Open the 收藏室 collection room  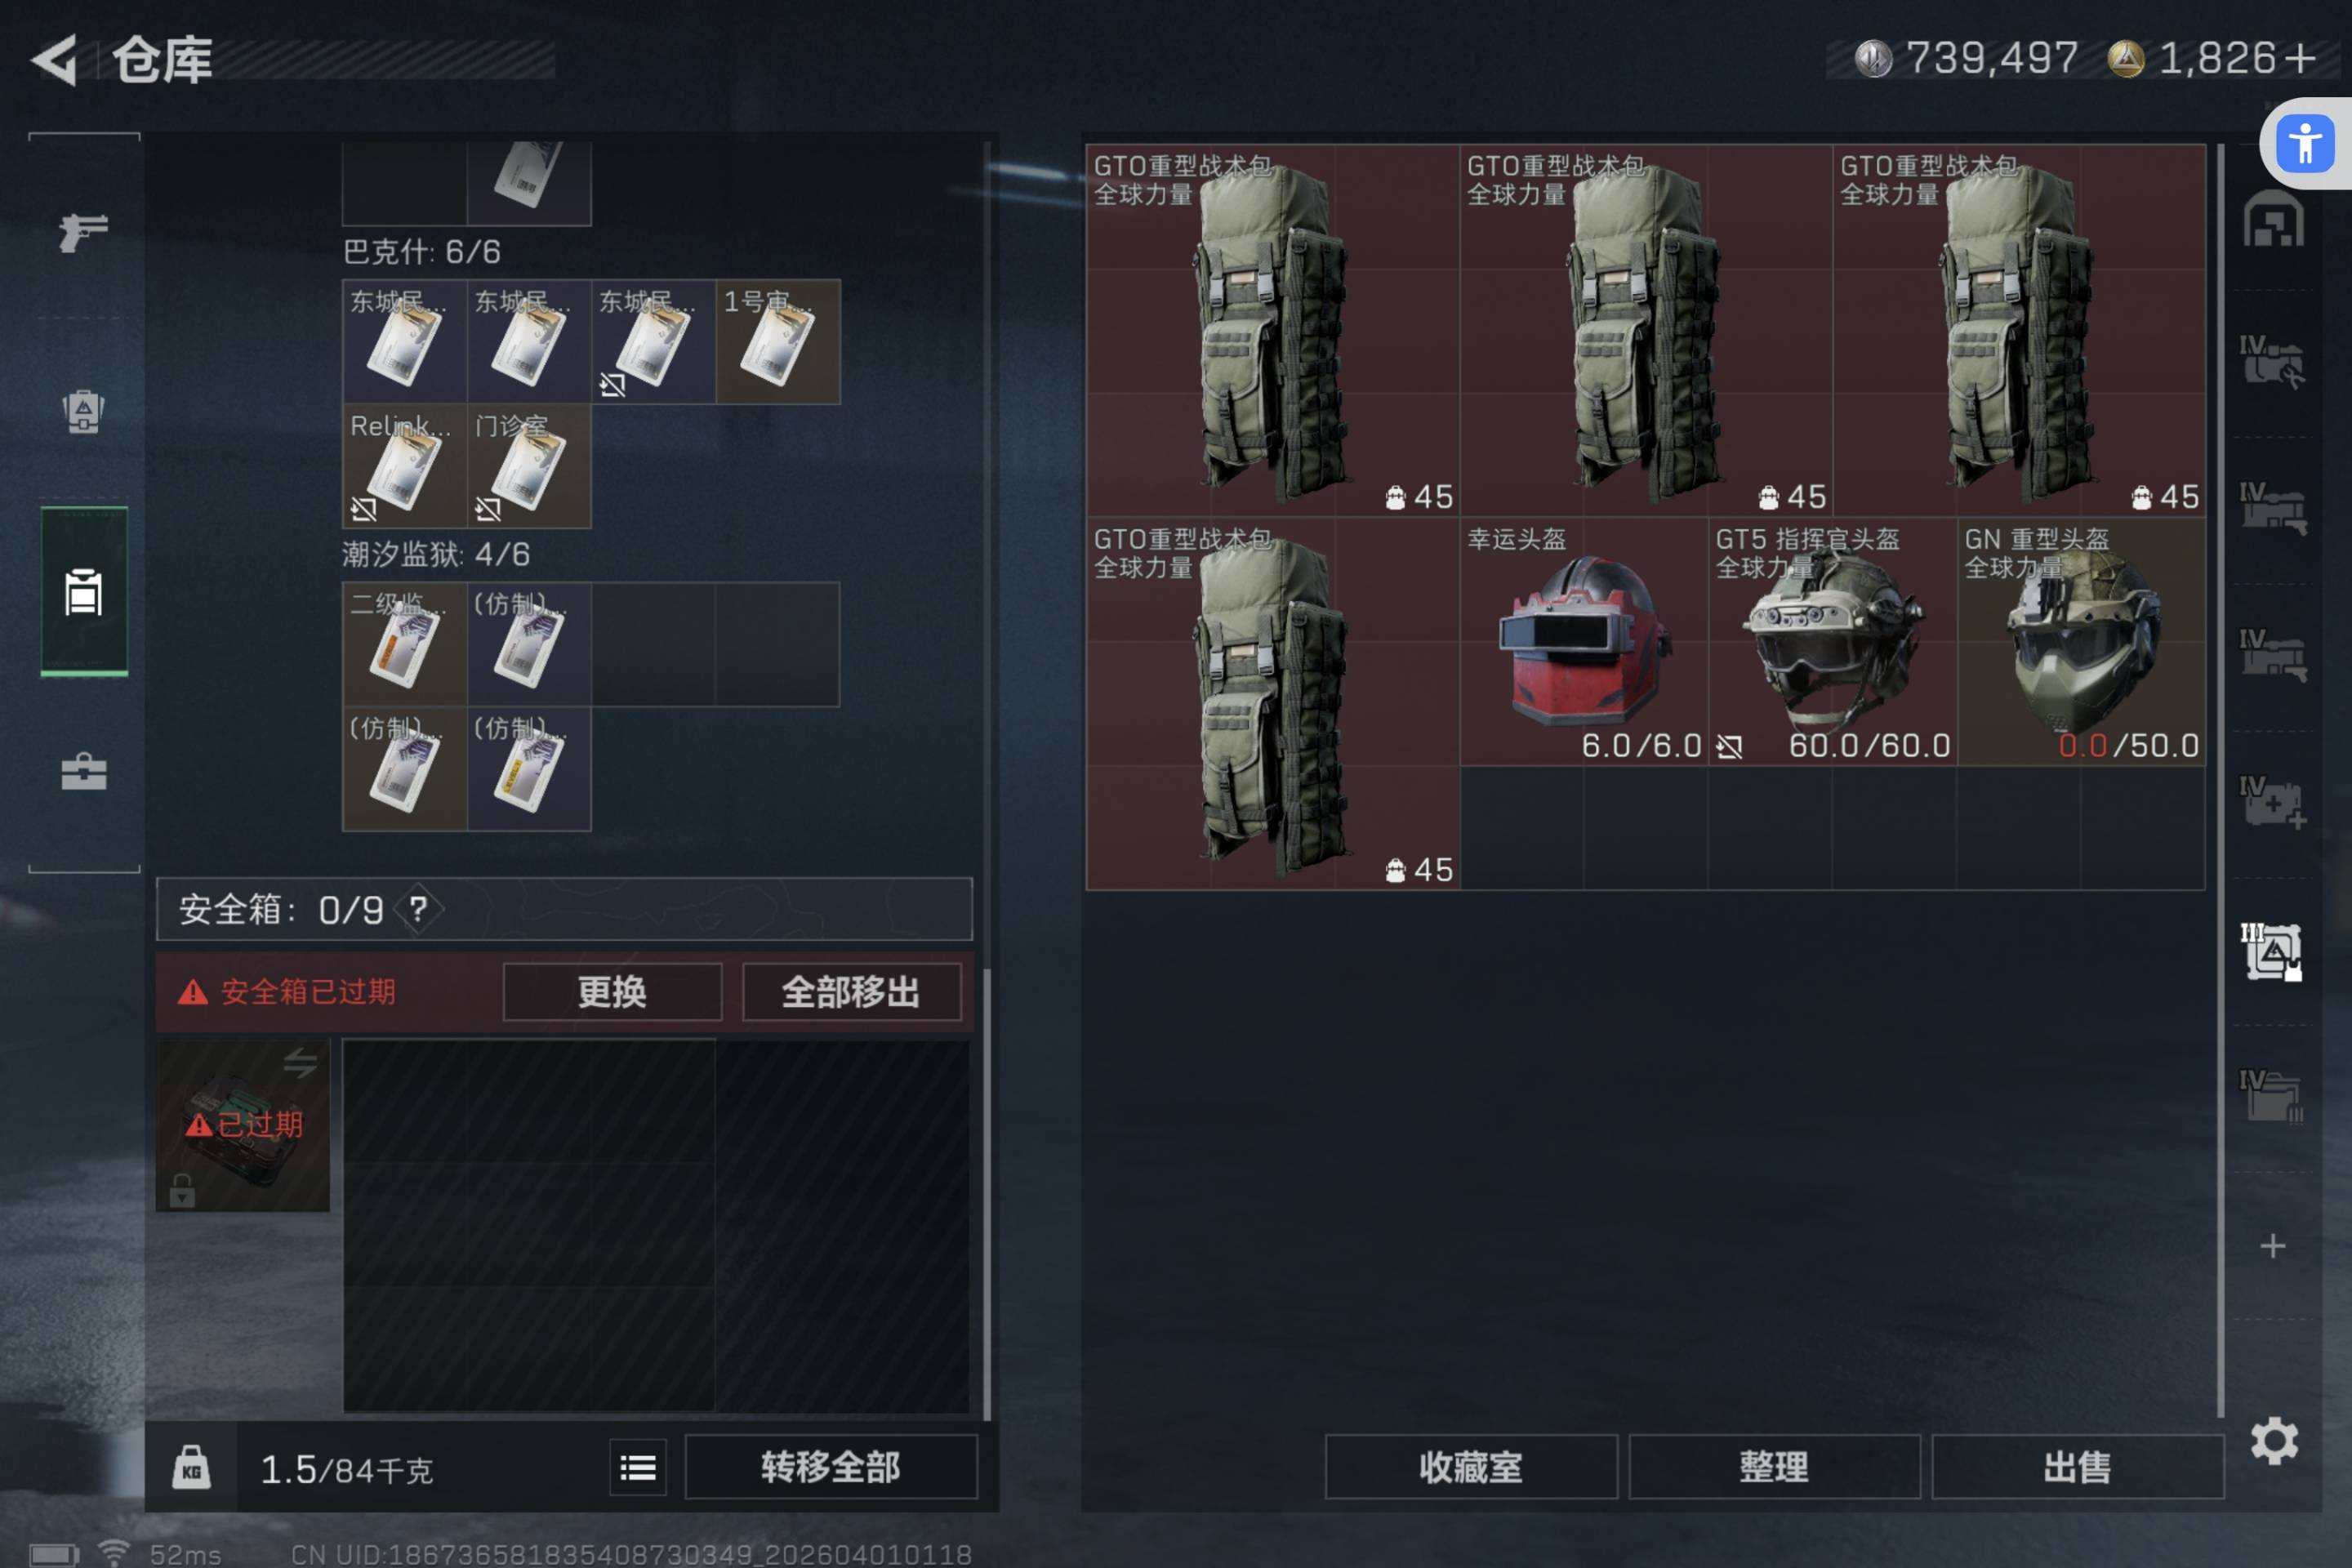(x=1471, y=1467)
